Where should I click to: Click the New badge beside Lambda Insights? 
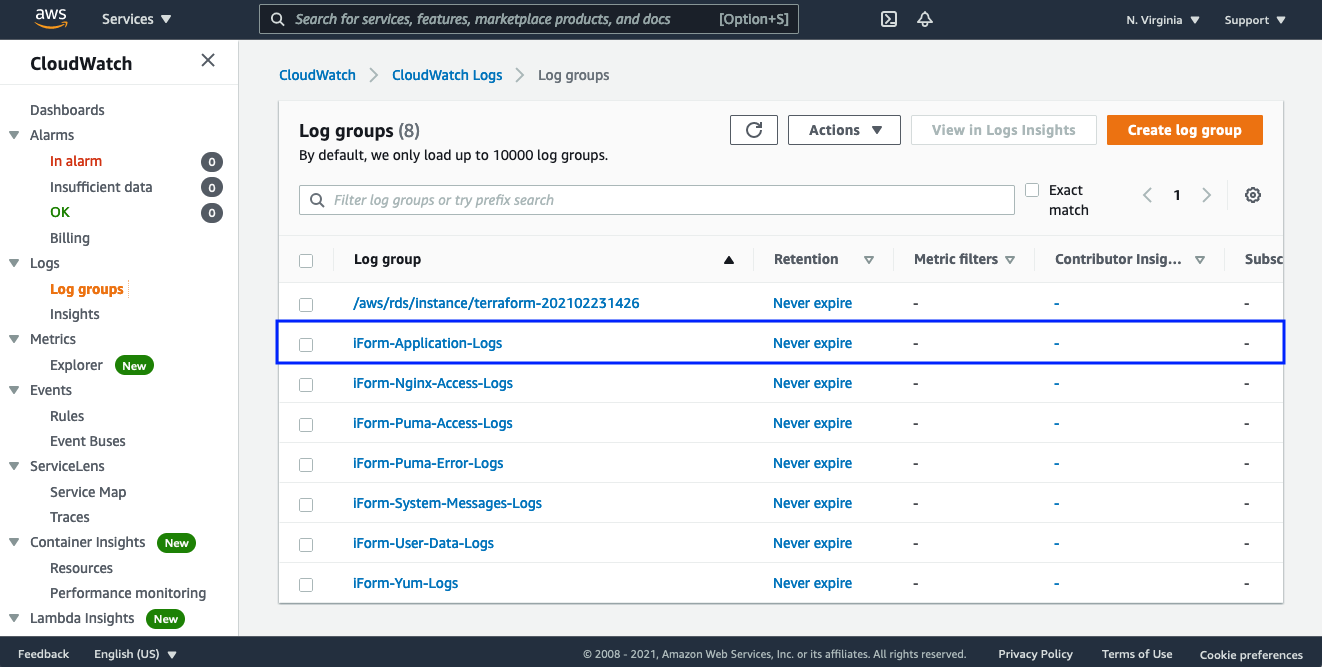click(166, 619)
